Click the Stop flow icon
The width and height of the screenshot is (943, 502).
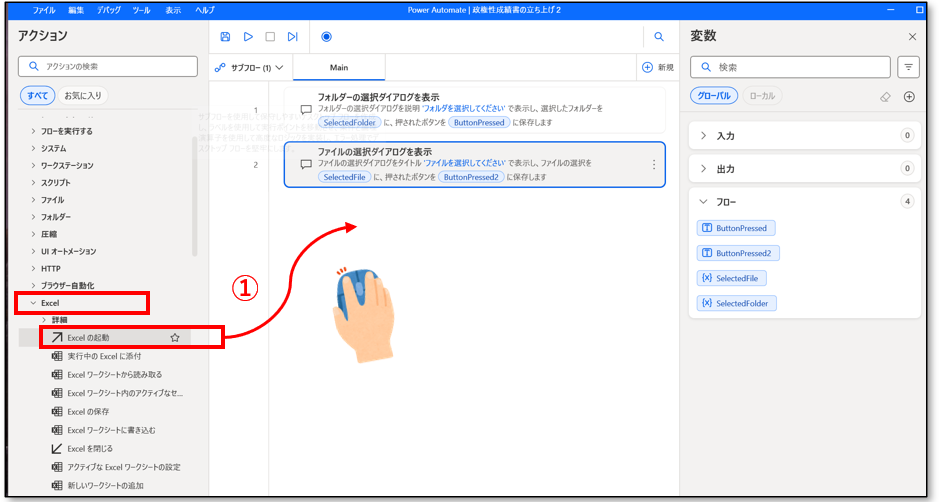[x=270, y=37]
